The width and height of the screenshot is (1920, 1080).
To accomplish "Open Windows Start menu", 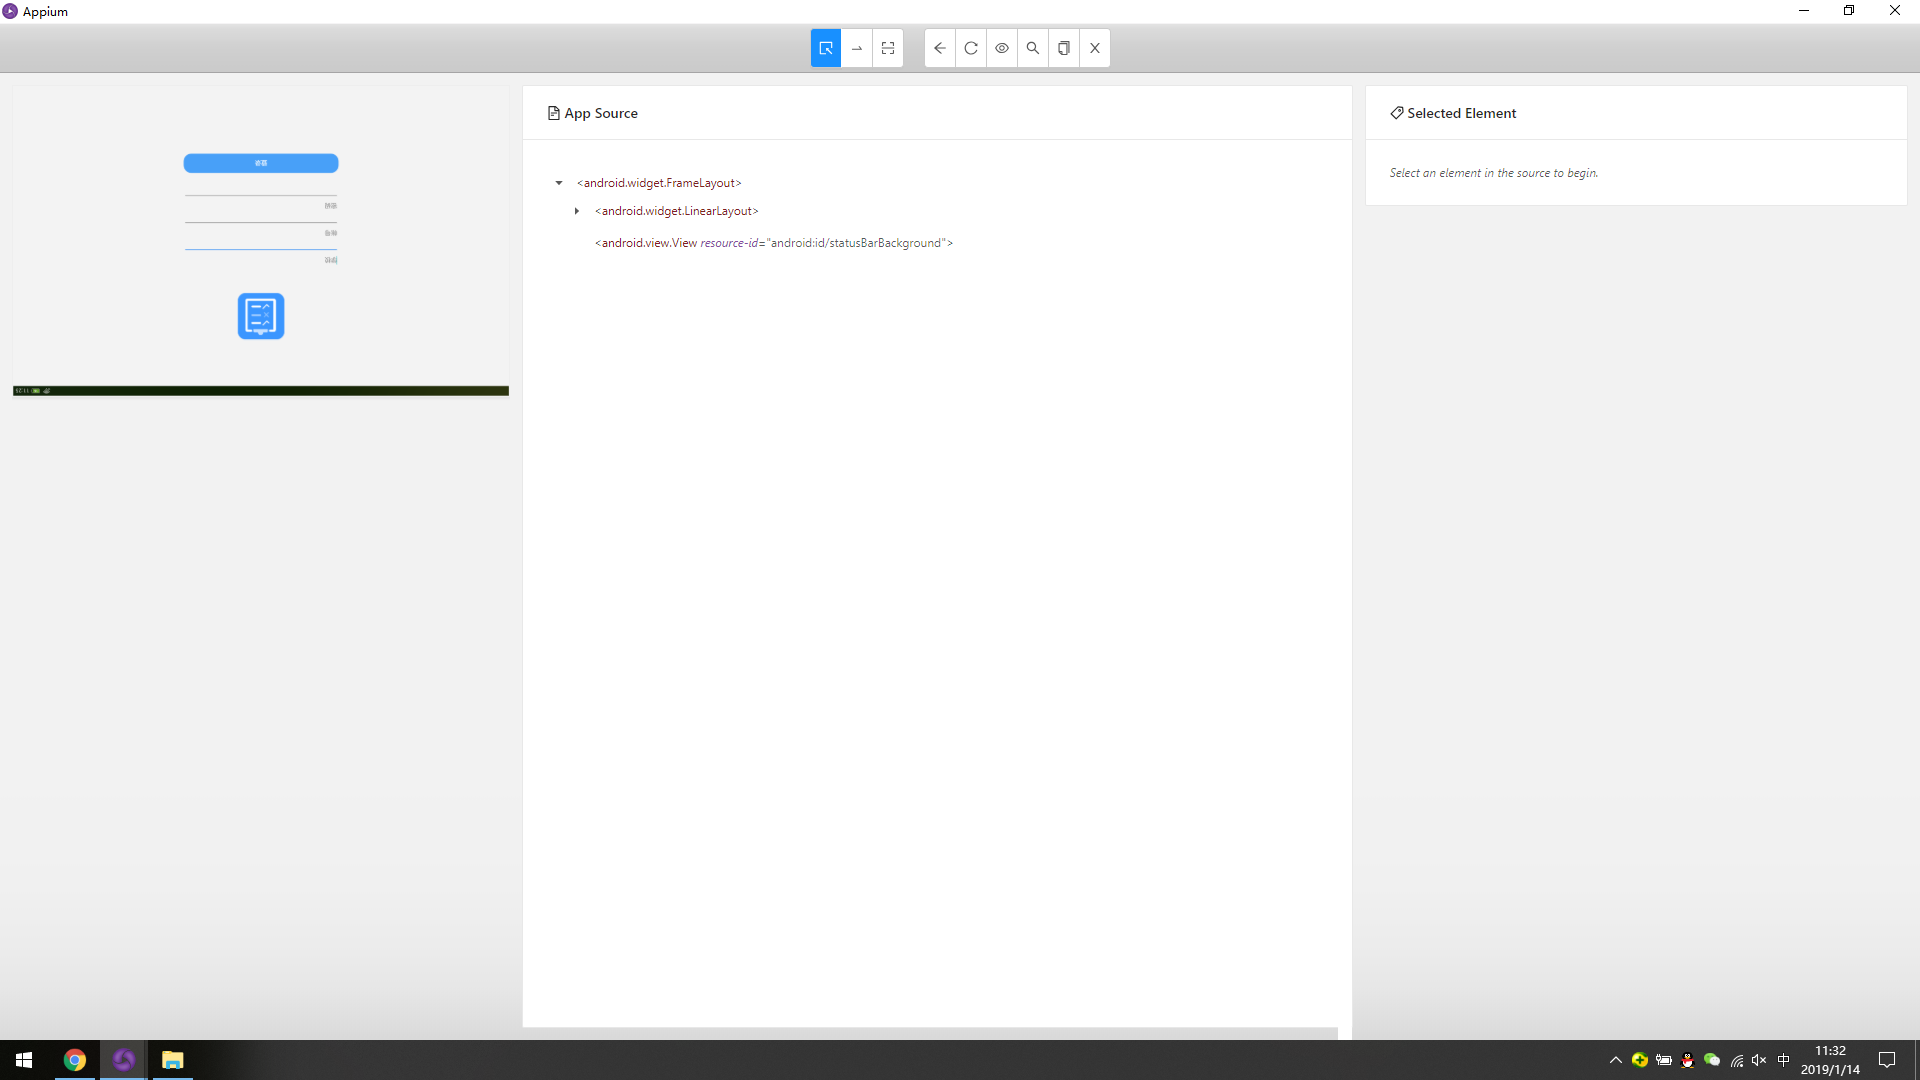I will (24, 1060).
